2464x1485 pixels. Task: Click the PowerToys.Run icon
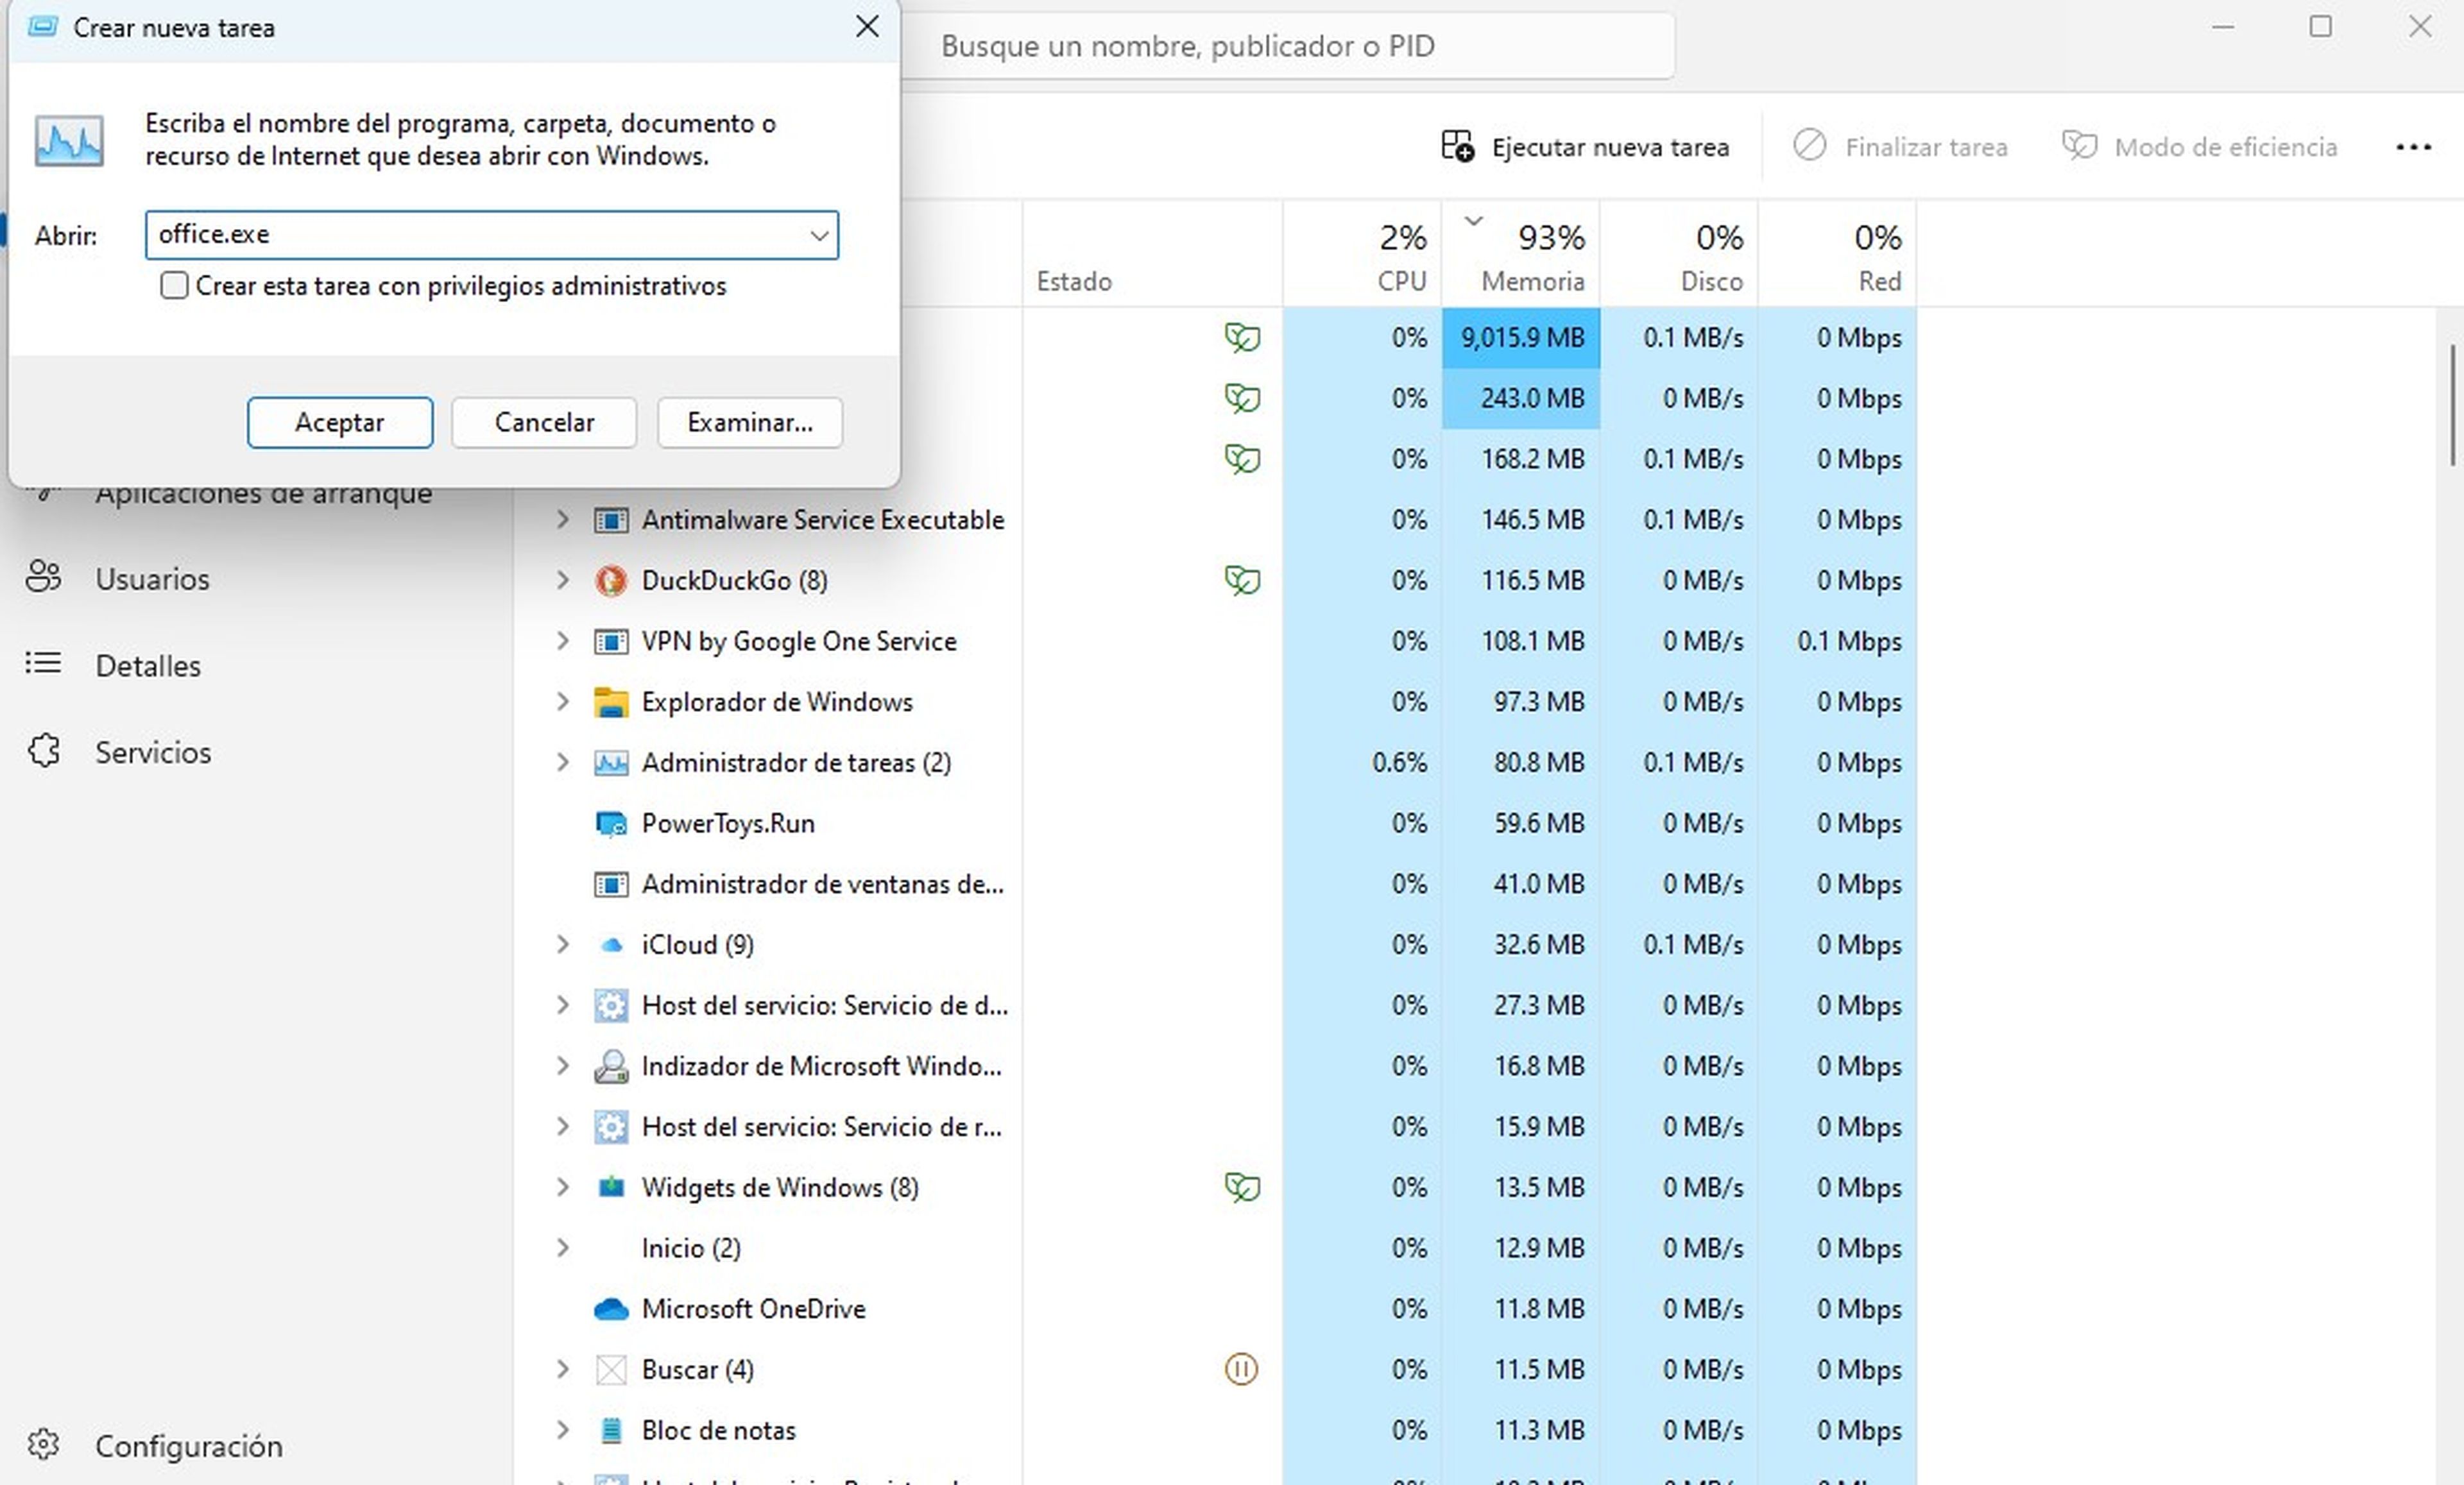611,824
